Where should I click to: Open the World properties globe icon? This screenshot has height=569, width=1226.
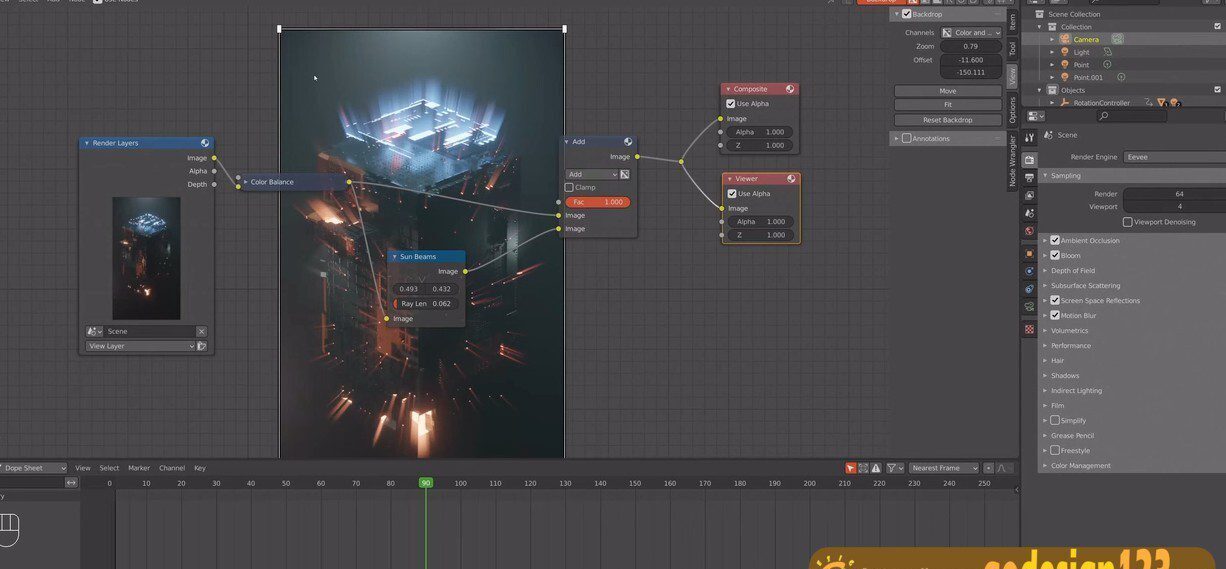pos(1029,231)
